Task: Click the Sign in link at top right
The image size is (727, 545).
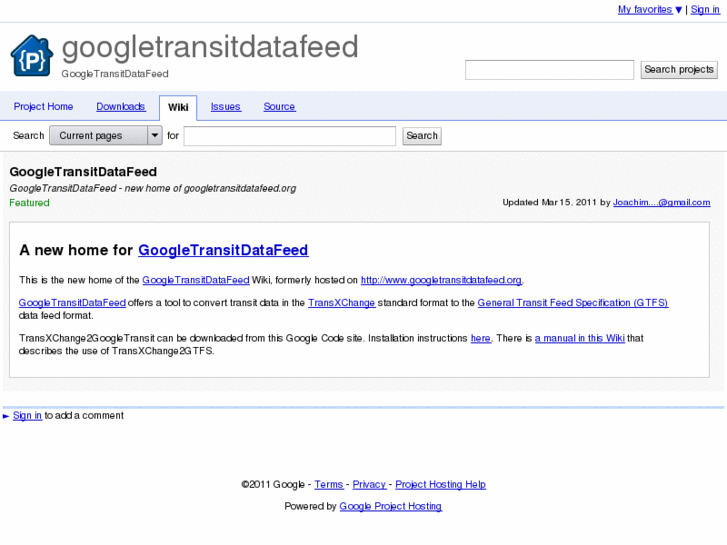Action: click(x=705, y=10)
